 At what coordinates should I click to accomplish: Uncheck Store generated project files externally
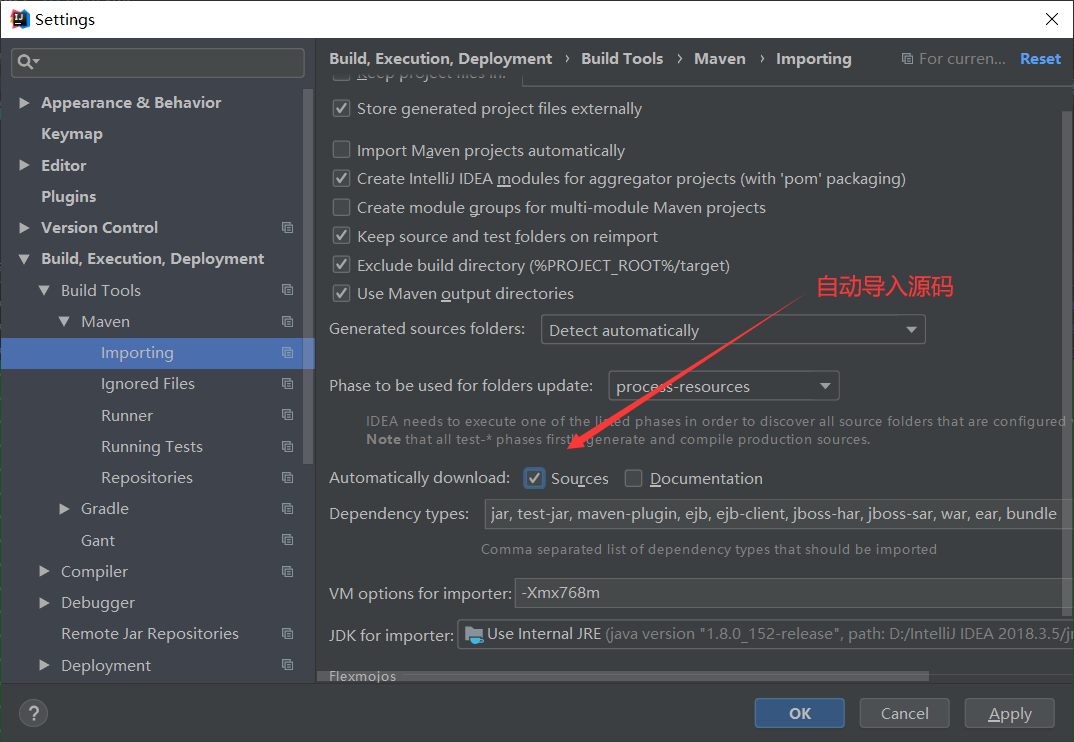[x=341, y=108]
